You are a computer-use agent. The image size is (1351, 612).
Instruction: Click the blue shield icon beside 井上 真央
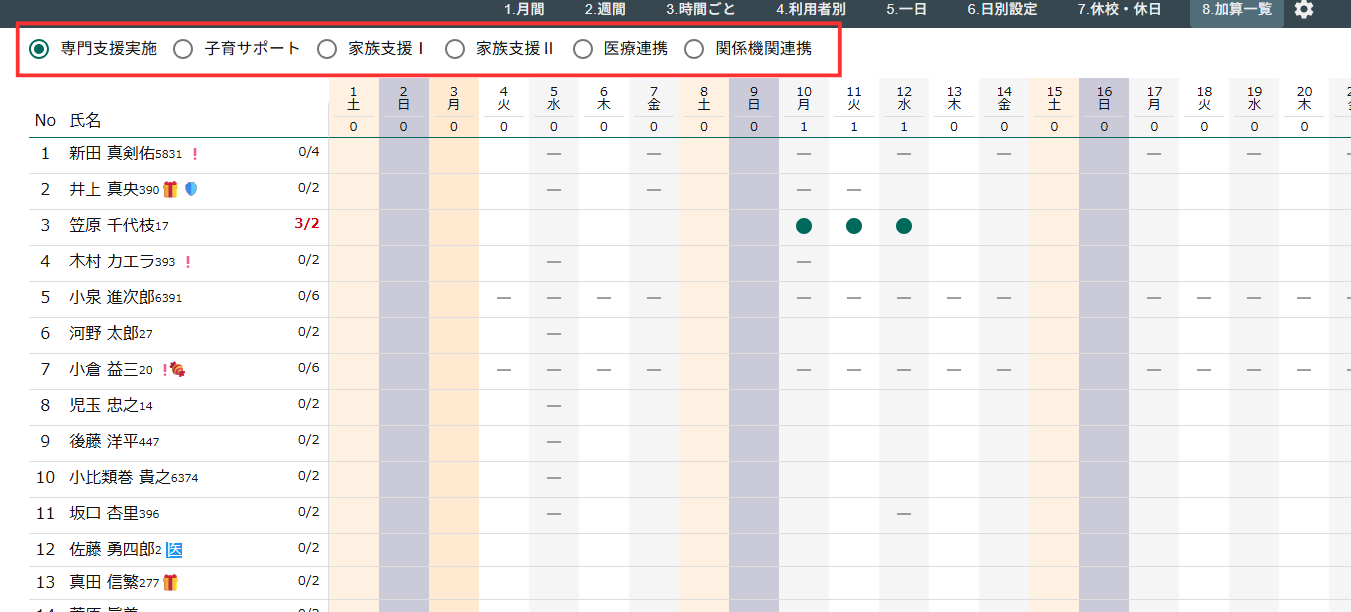(x=191, y=190)
